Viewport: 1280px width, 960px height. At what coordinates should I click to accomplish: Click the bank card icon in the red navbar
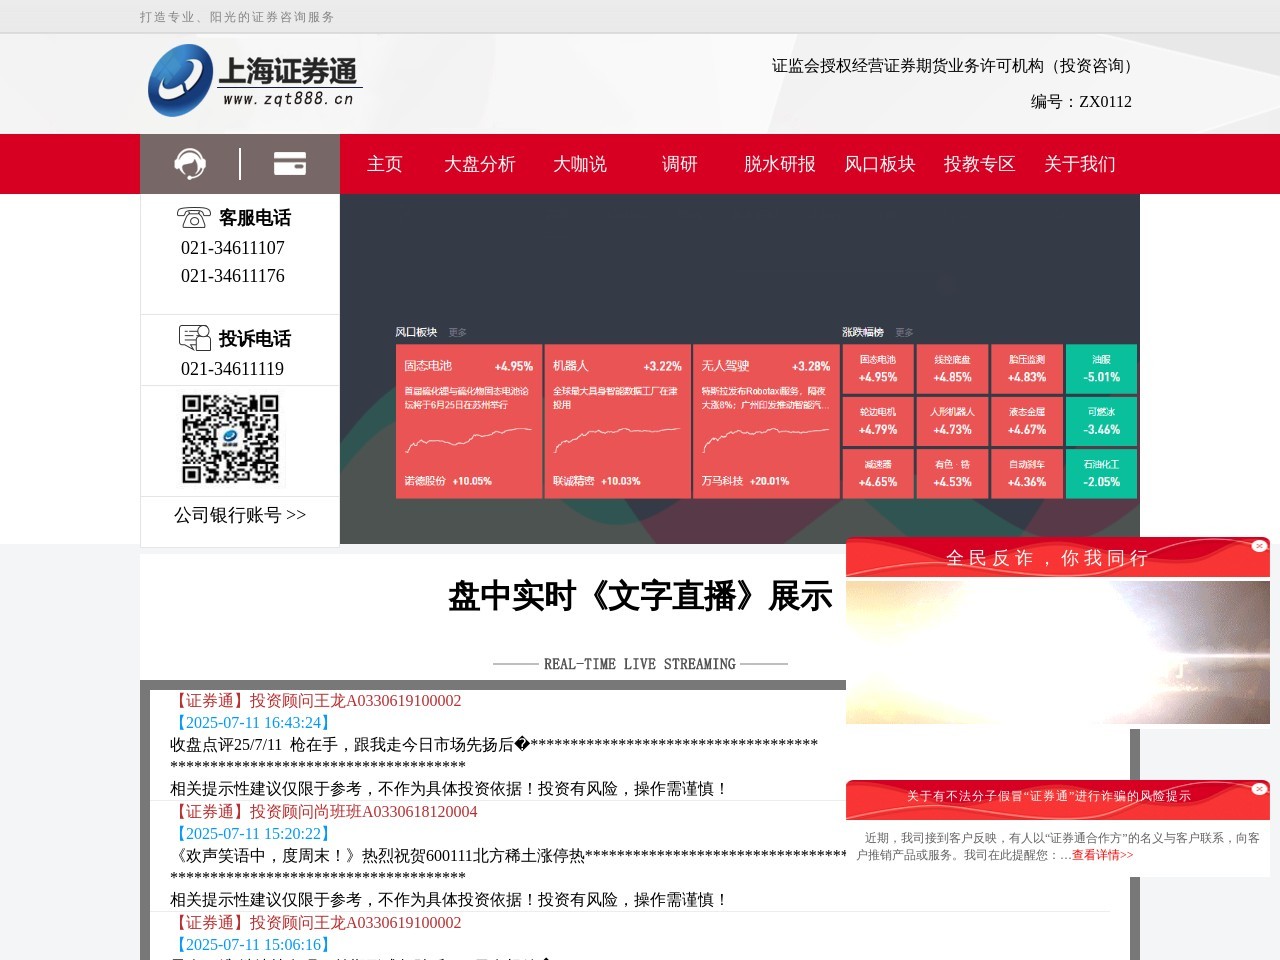coord(290,163)
